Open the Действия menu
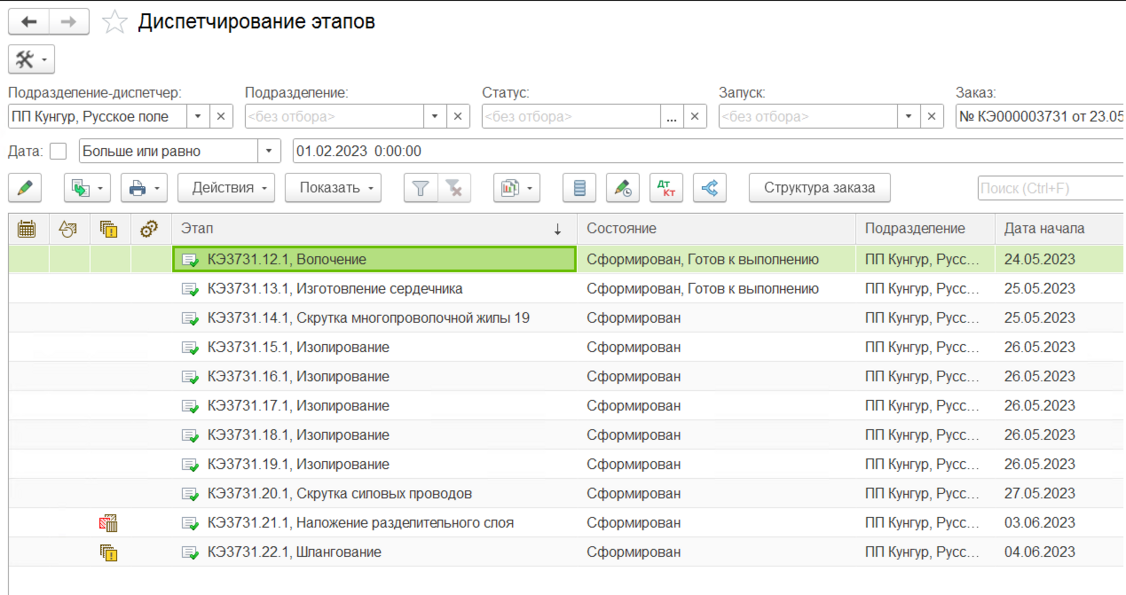 (226, 188)
